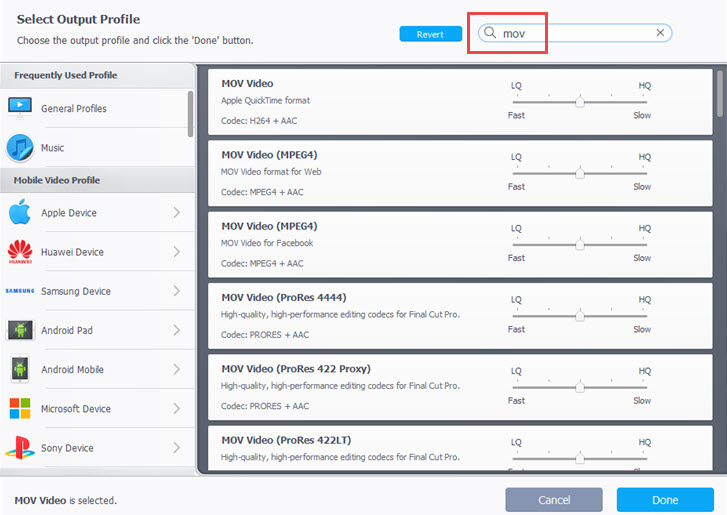Select MOV Video (ProRes 4444) profile

coord(350,314)
